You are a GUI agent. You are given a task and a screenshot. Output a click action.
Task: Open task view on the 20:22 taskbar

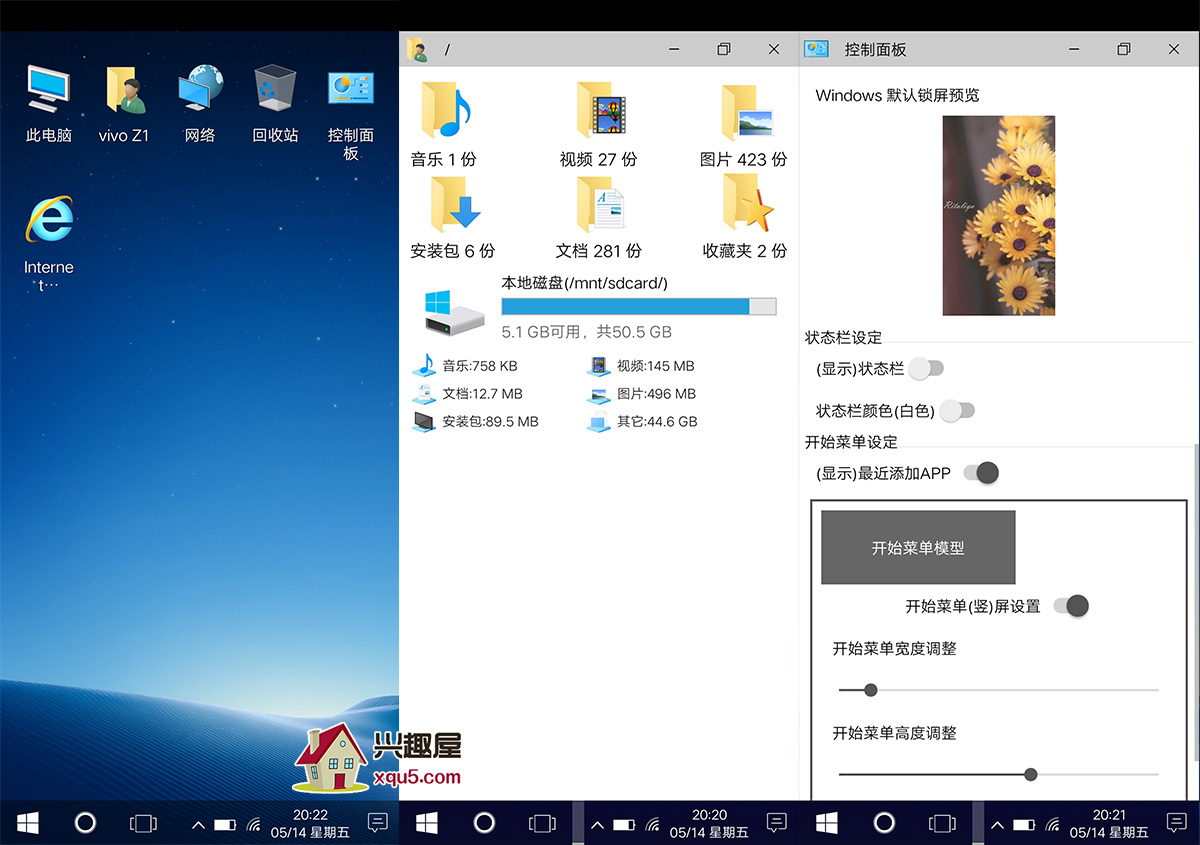click(x=143, y=823)
